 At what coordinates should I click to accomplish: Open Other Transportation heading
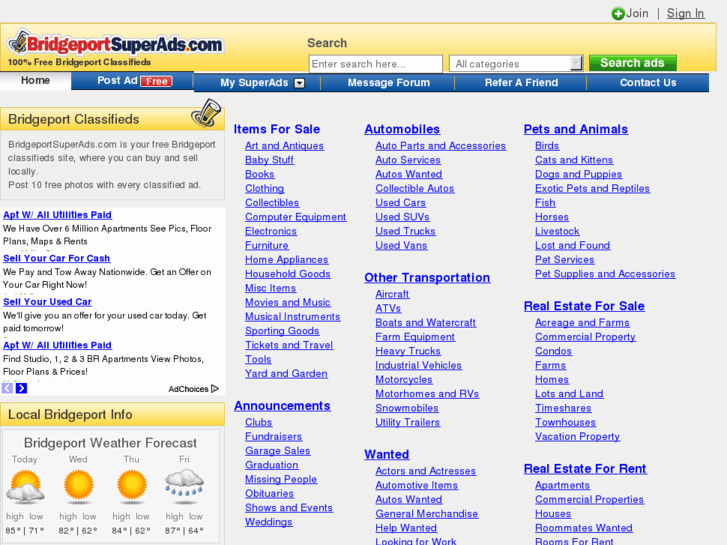[x=427, y=277]
